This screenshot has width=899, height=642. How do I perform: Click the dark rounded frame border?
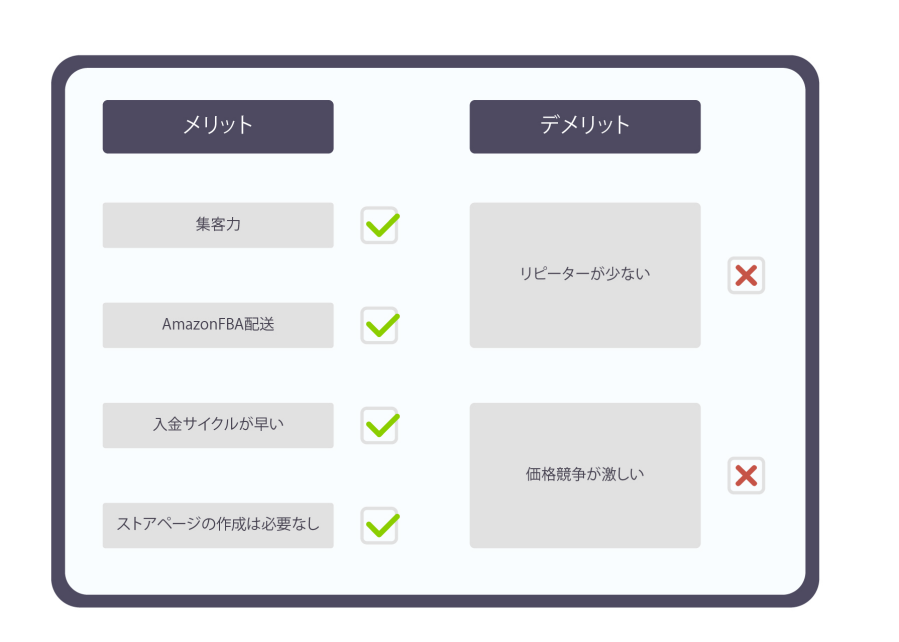click(58, 330)
